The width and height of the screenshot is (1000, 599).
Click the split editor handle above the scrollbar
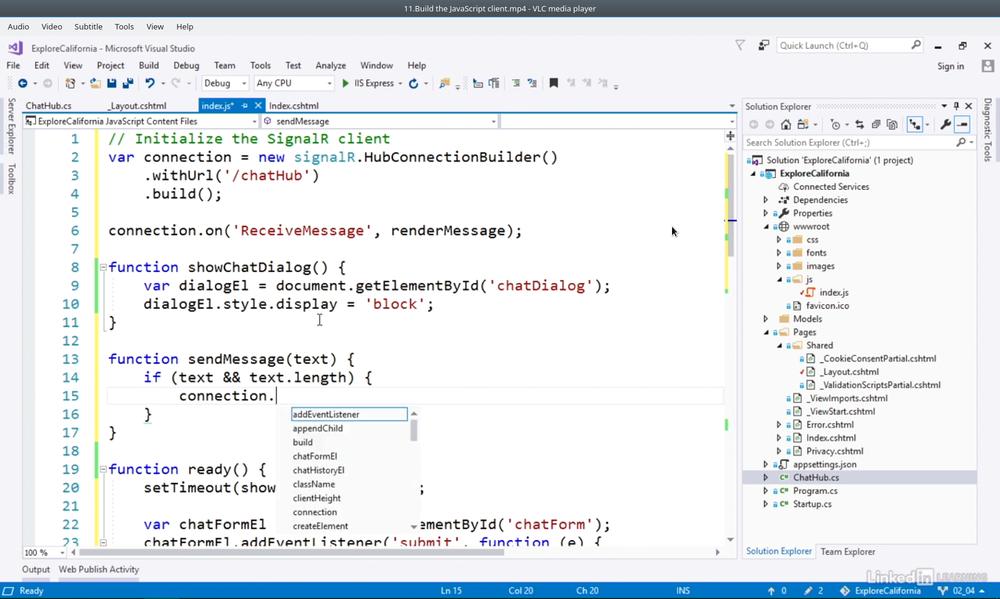point(730,136)
